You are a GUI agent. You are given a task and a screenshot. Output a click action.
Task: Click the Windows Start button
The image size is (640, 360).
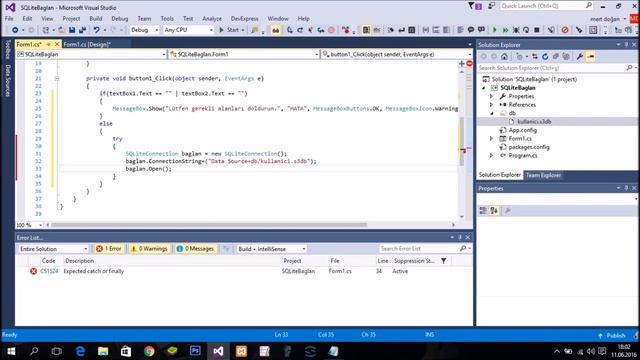pos(11,351)
